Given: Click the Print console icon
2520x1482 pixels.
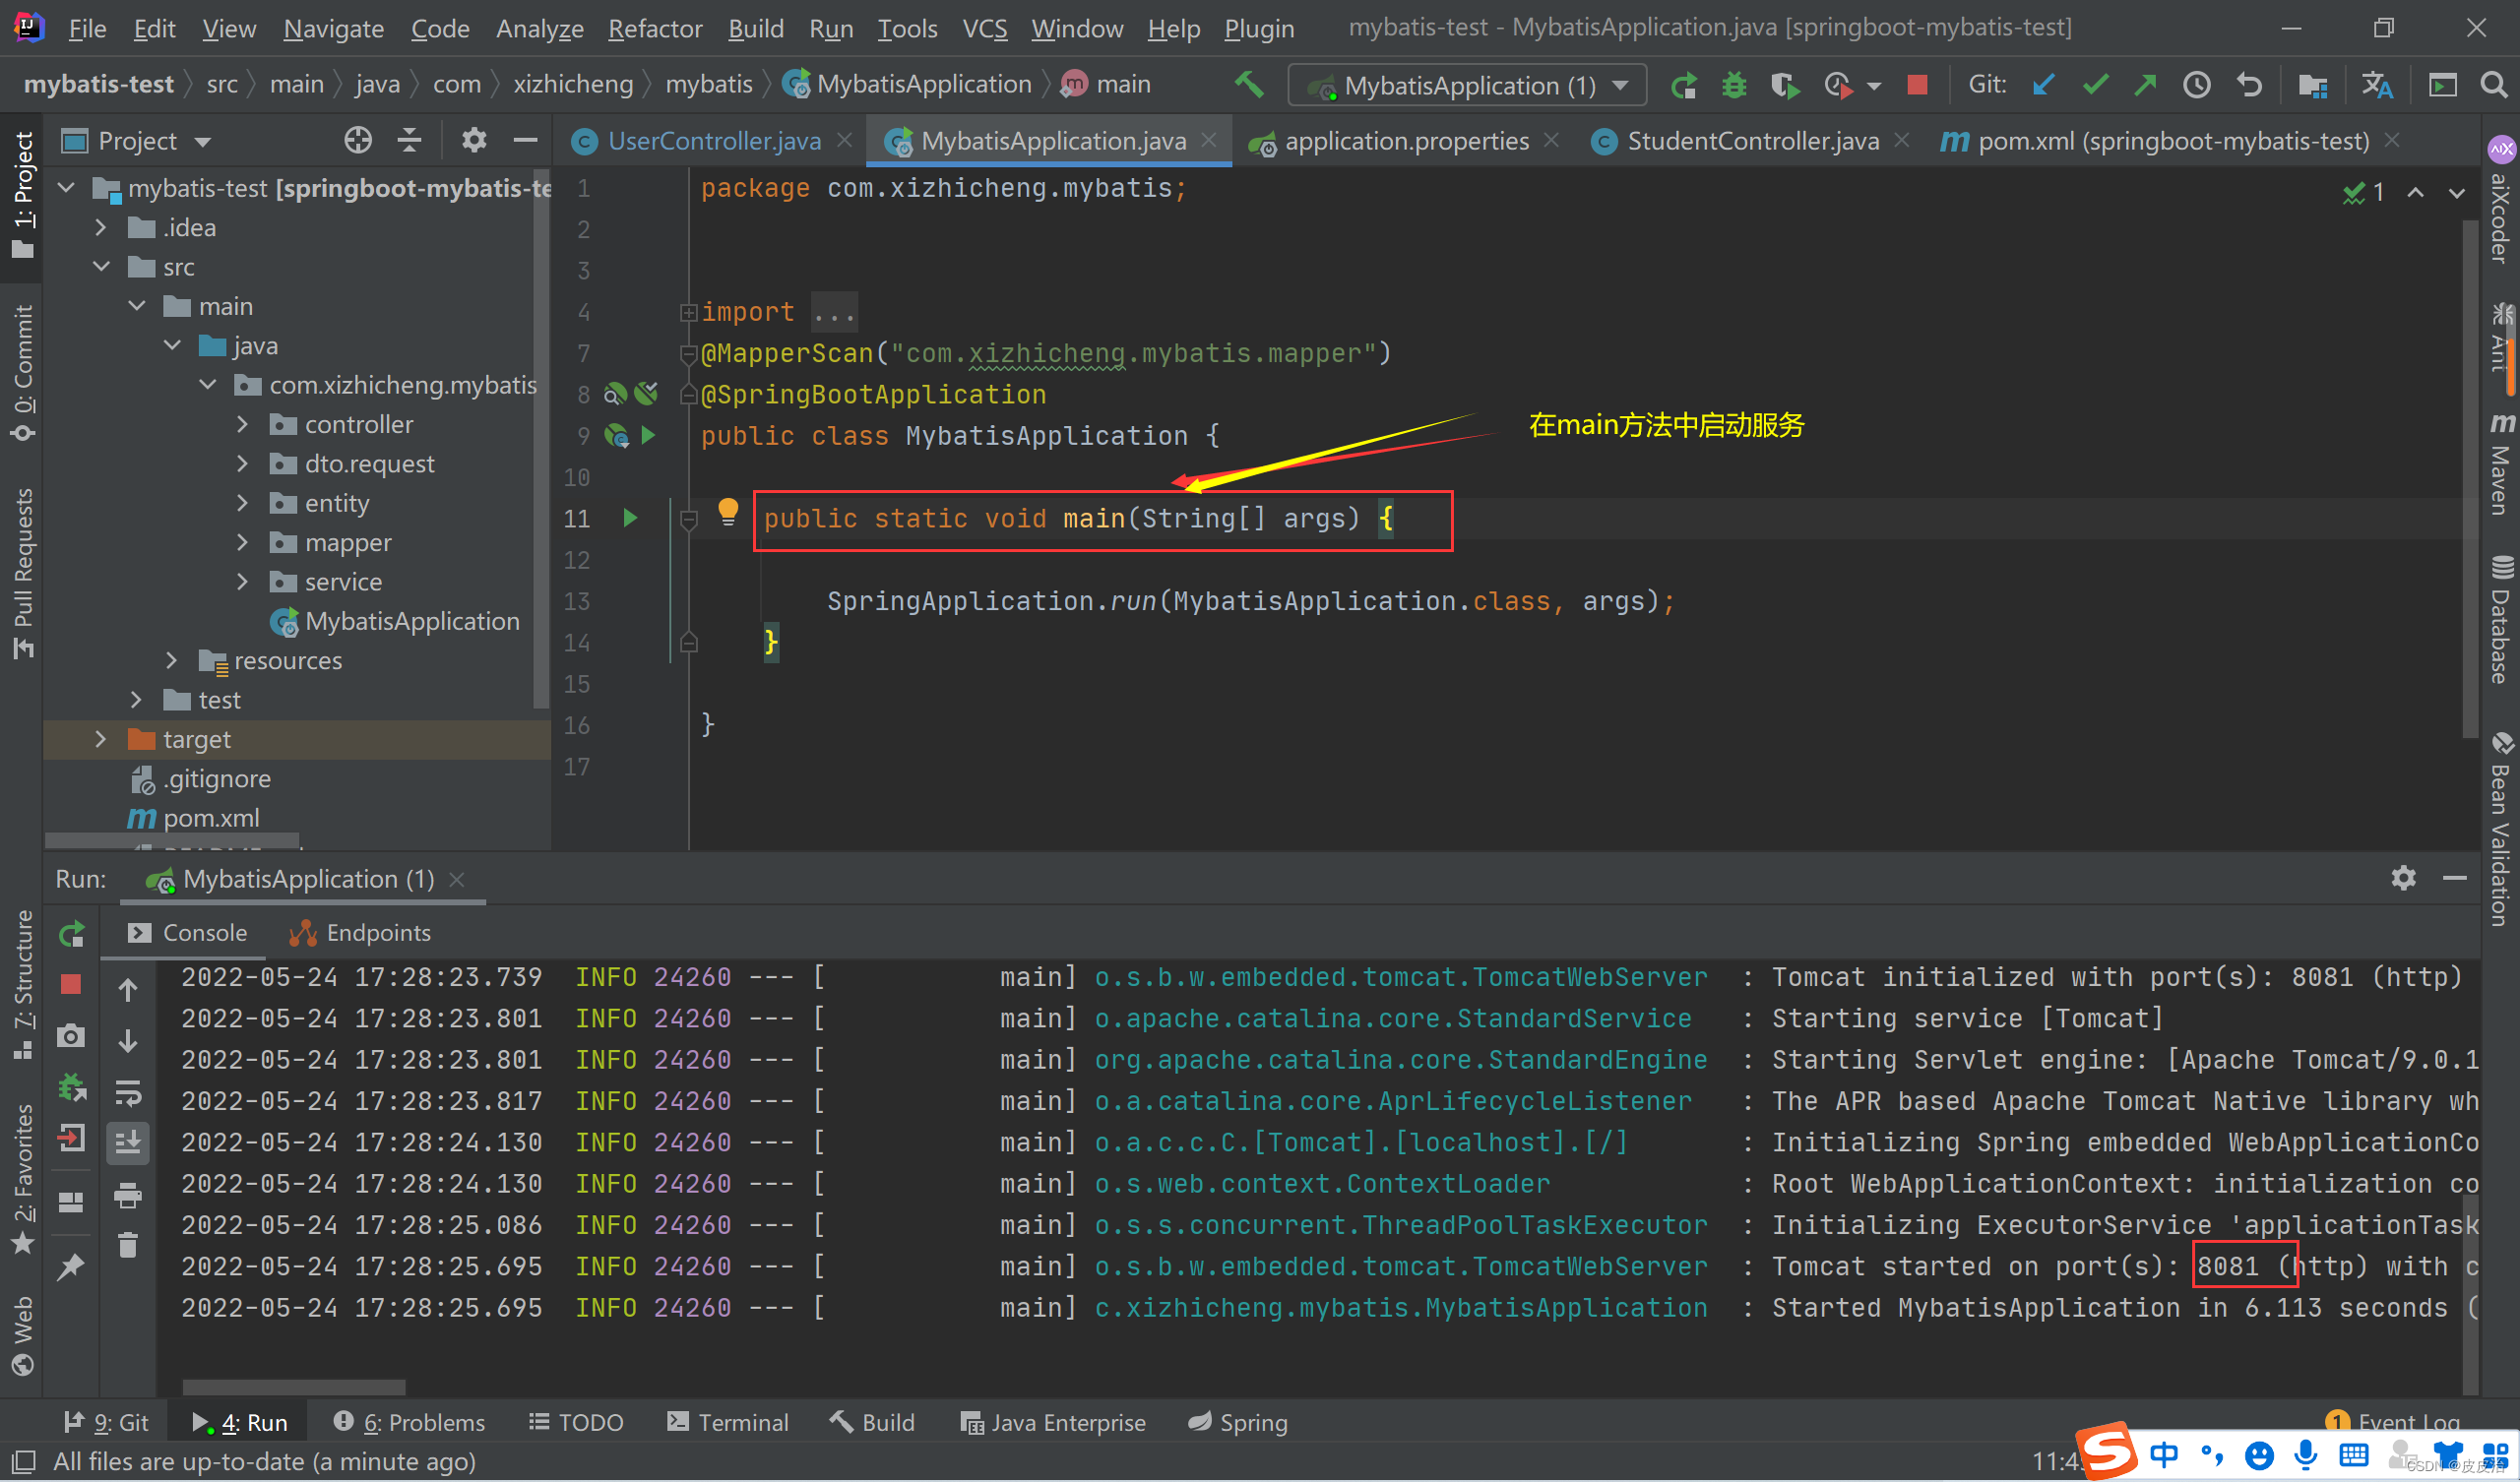Looking at the screenshot, I should [x=128, y=1195].
